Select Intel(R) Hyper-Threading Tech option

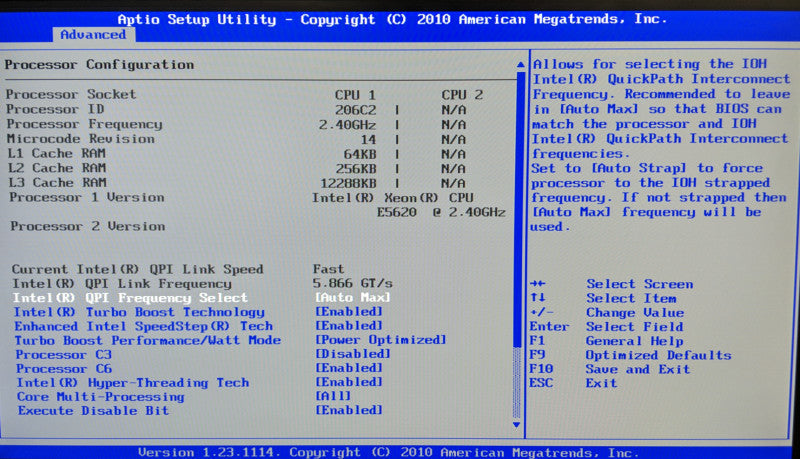pos(133,382)
